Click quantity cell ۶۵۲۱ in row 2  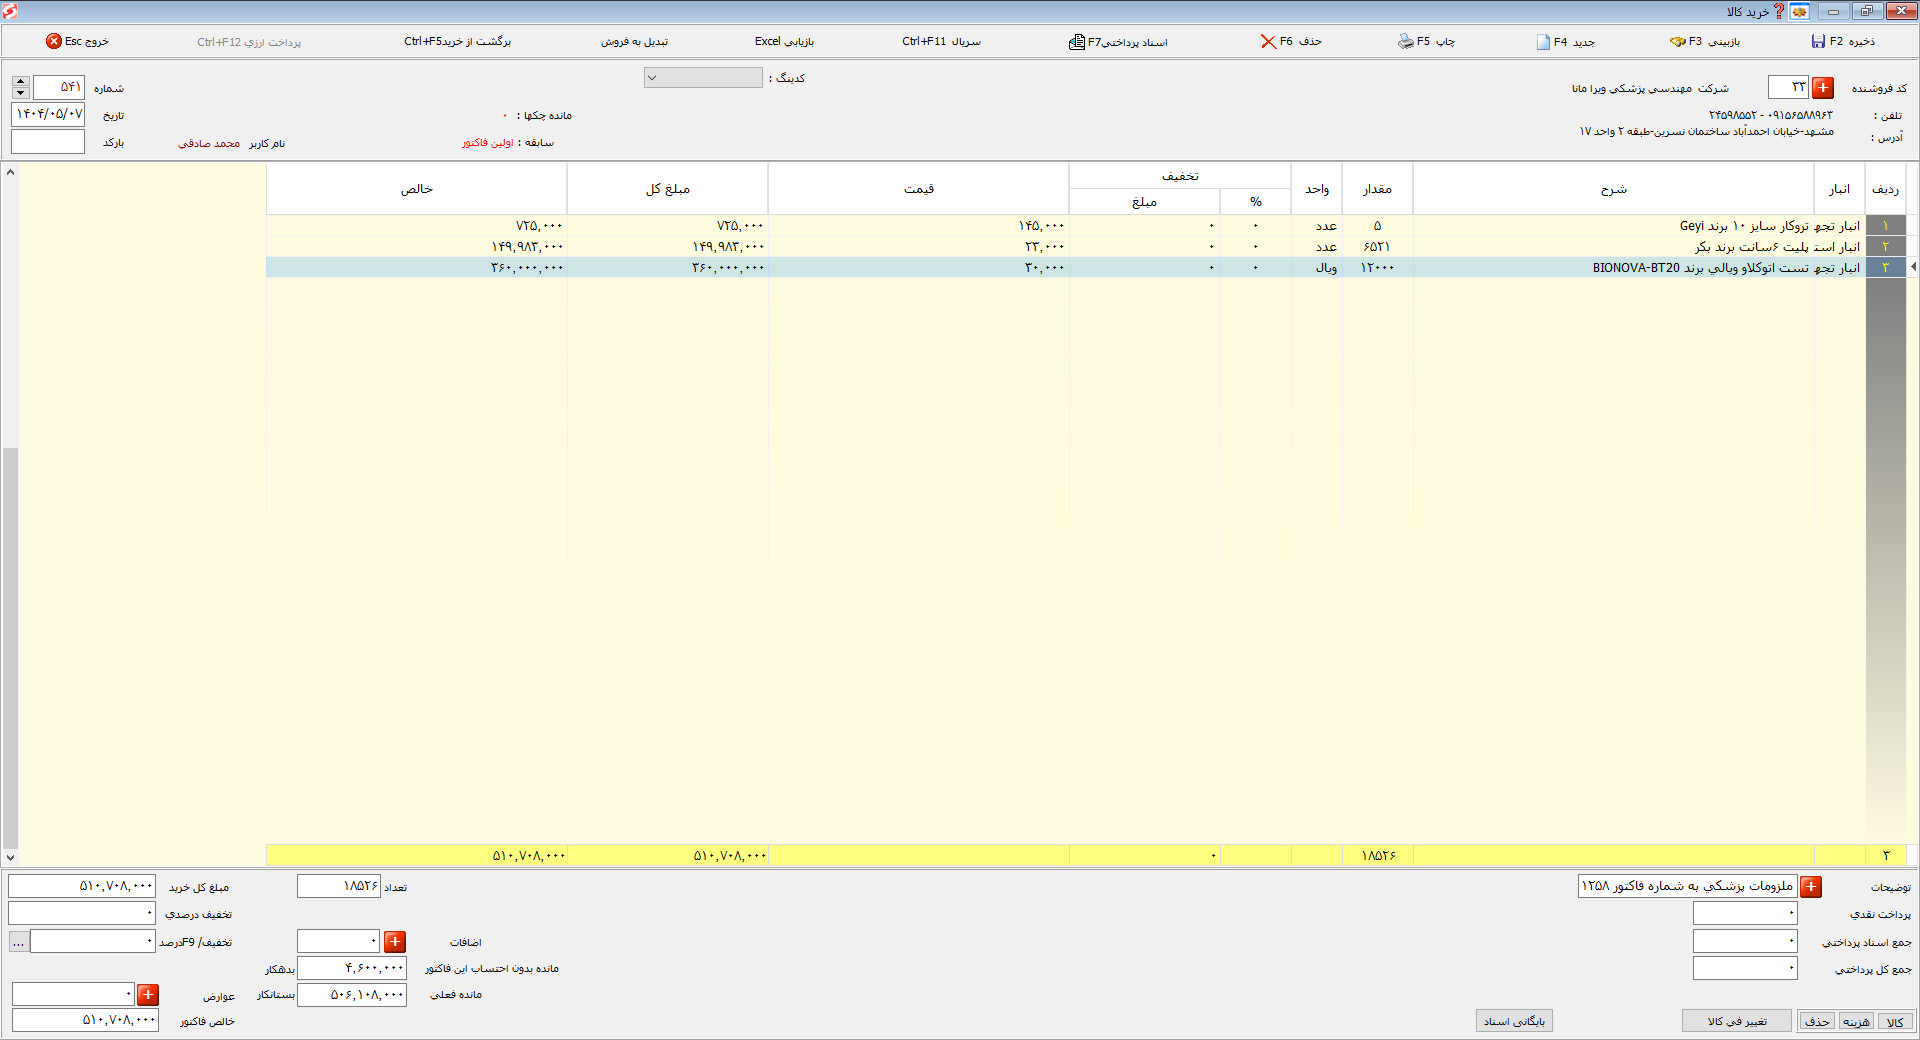coord(1377,247)
